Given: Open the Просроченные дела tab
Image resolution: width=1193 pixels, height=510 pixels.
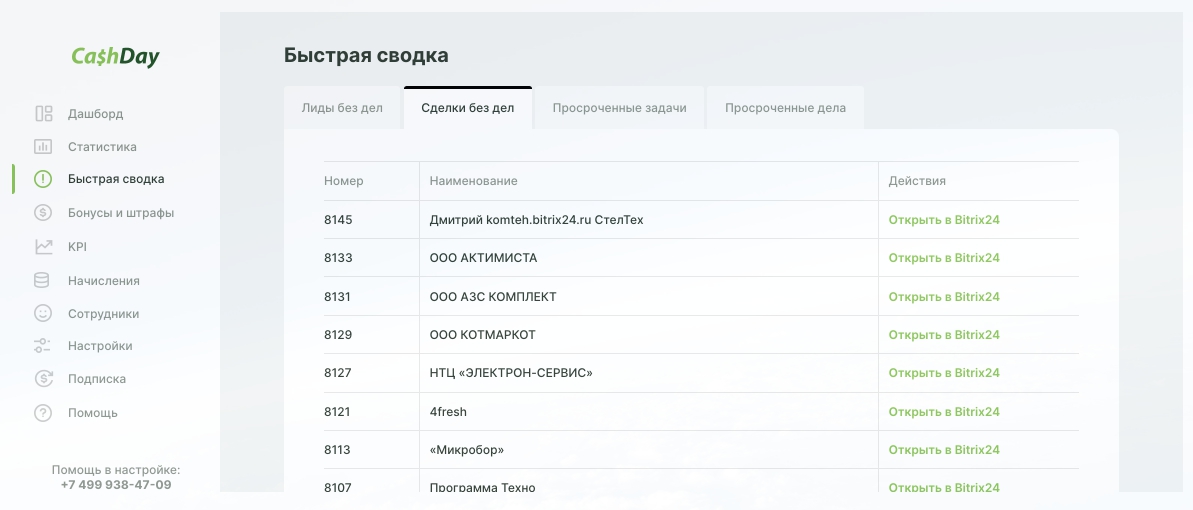Looking at the screenshot, I should point(785,107).
